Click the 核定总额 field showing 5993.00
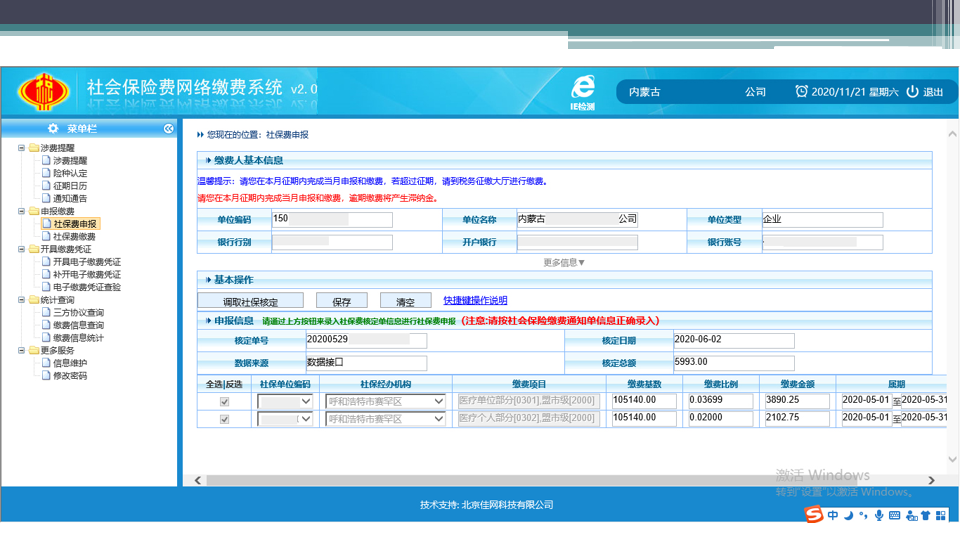 [733, 362]
